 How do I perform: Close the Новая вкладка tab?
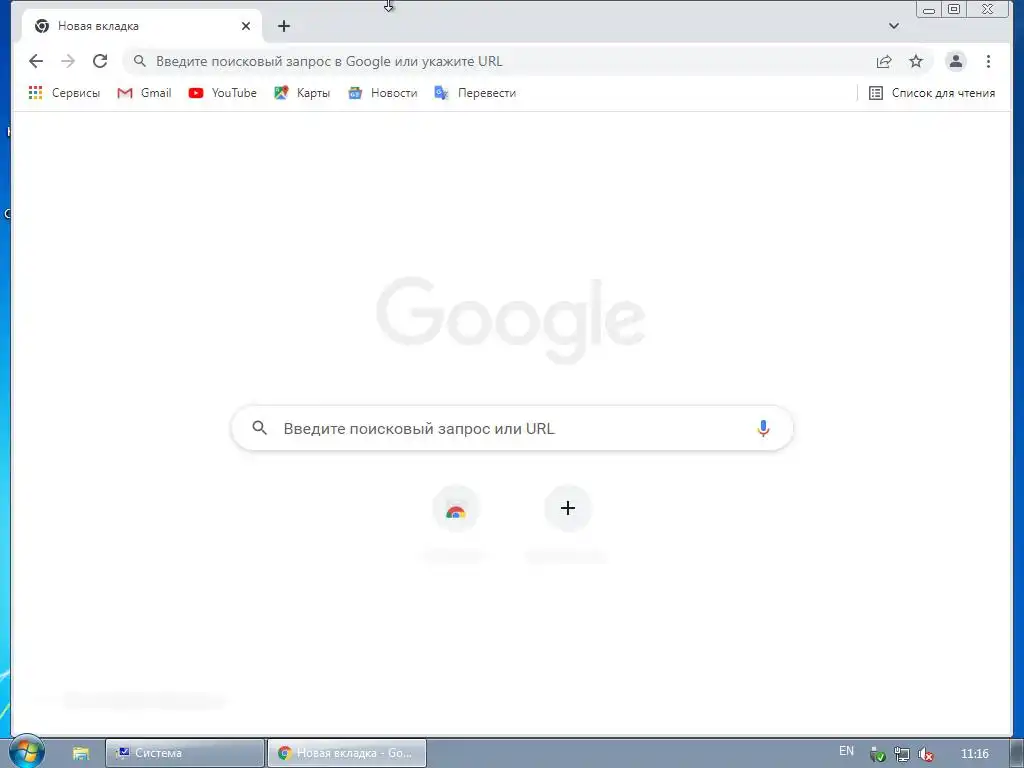[x=246, y=26]
